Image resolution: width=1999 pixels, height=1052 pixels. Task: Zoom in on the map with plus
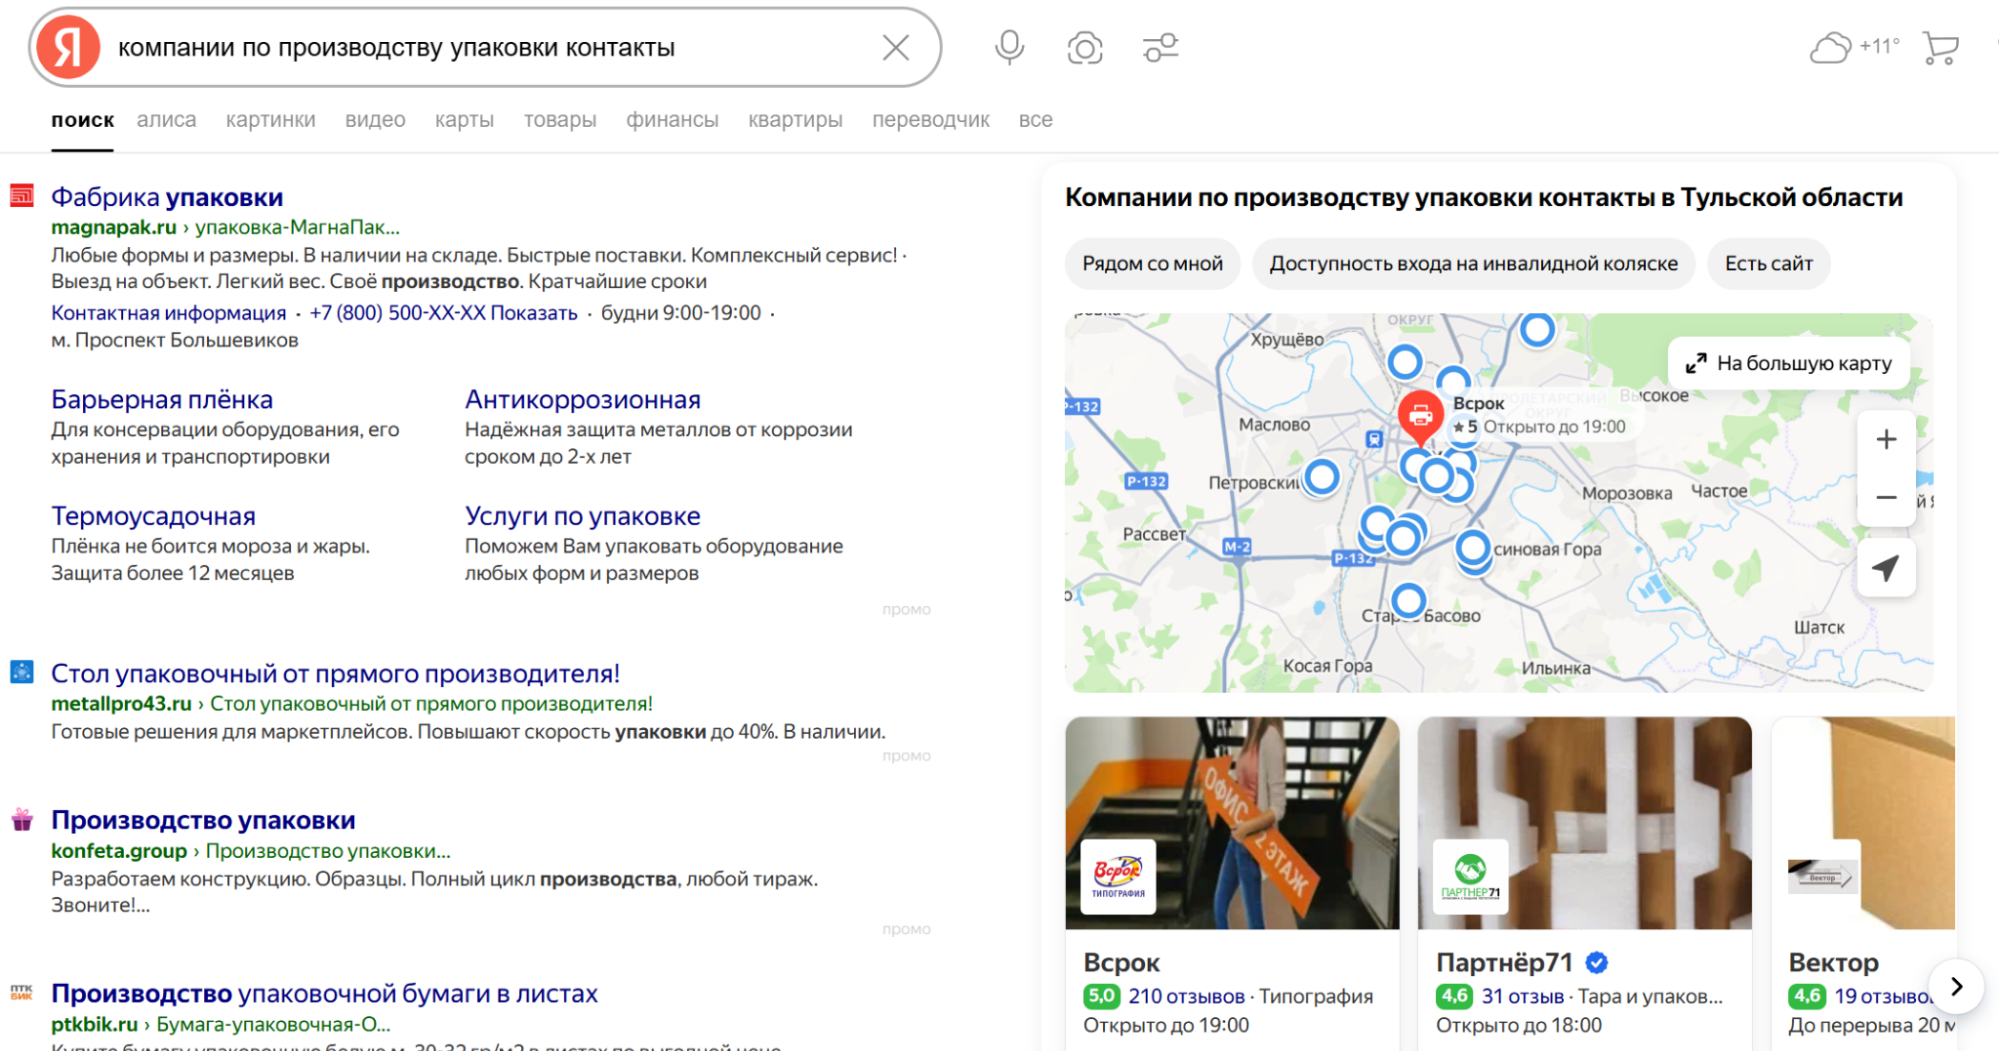pyautogui.click(x=1886, y=439)
